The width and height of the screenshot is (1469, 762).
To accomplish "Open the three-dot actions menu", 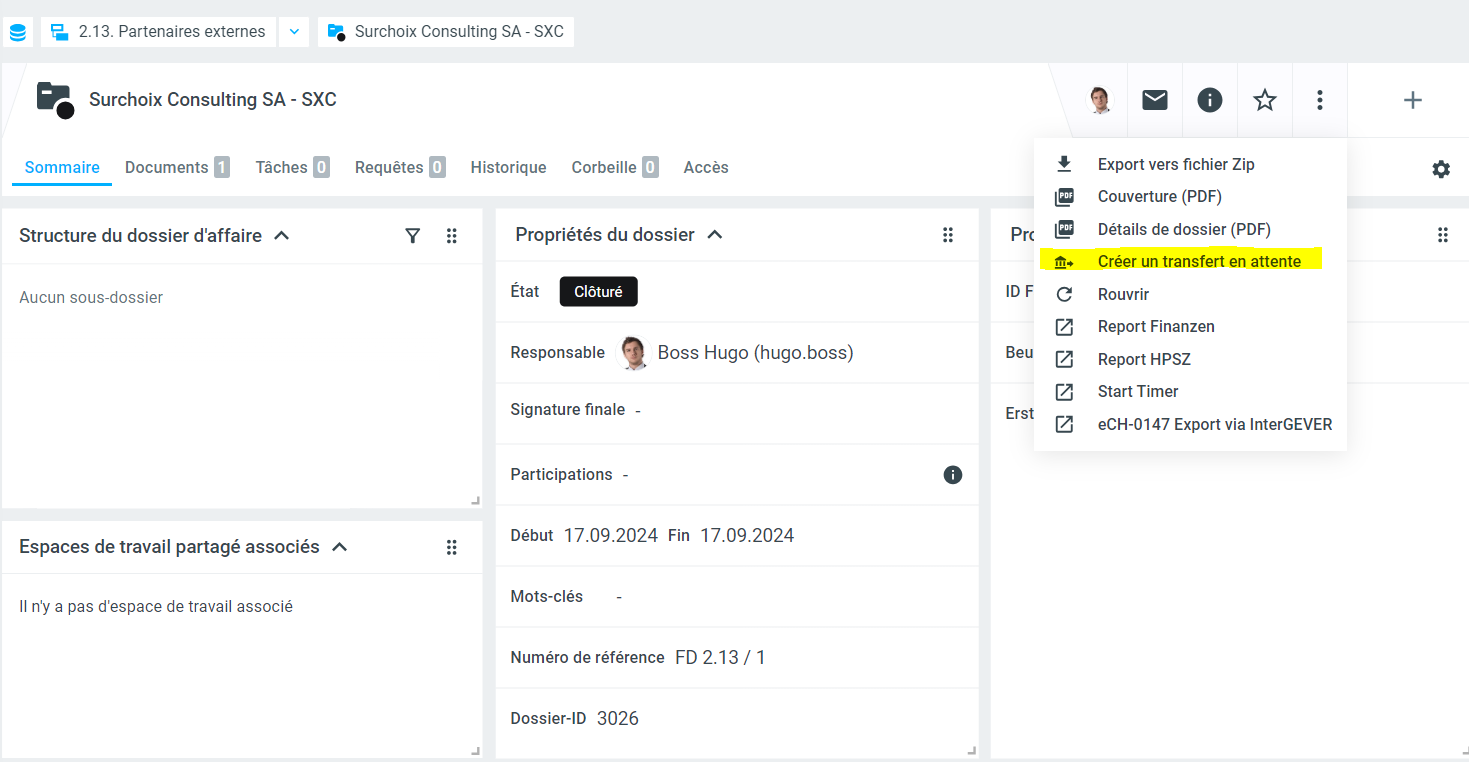I will pos(1320,100).
